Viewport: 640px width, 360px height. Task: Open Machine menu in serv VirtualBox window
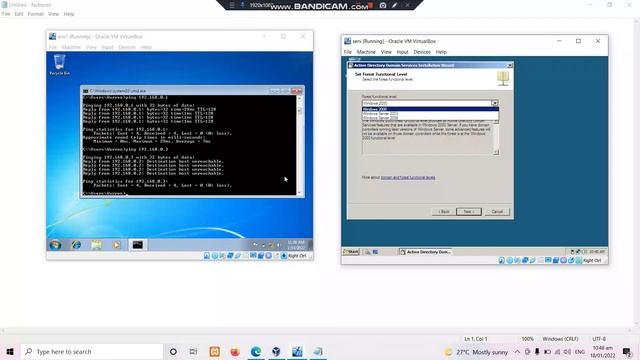coord(366,52)
